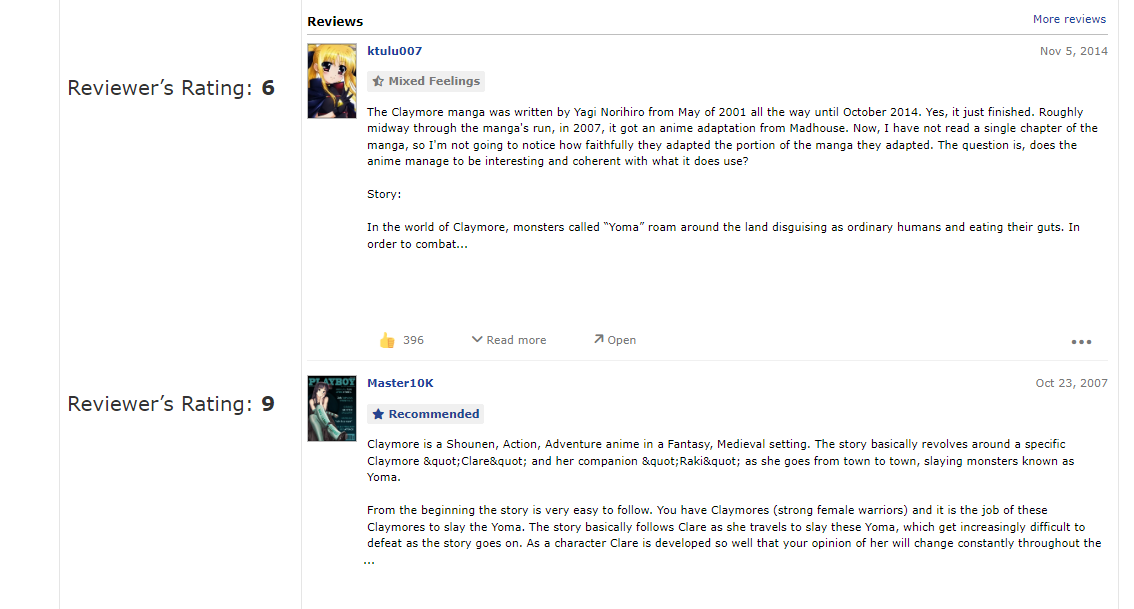Click the blue star icon beside Recommended
The width and height of the screenshot is (1134, 609).
(378, 414)
